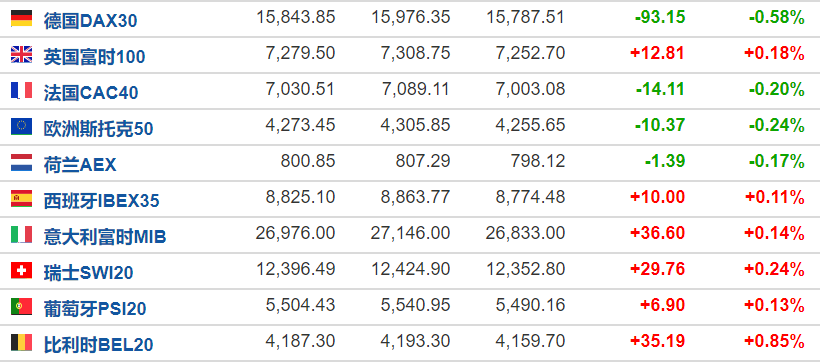Viewport: 820px width, 362px height.
Task: Click the Portuguese flag icon
Action: coord(21,307)
